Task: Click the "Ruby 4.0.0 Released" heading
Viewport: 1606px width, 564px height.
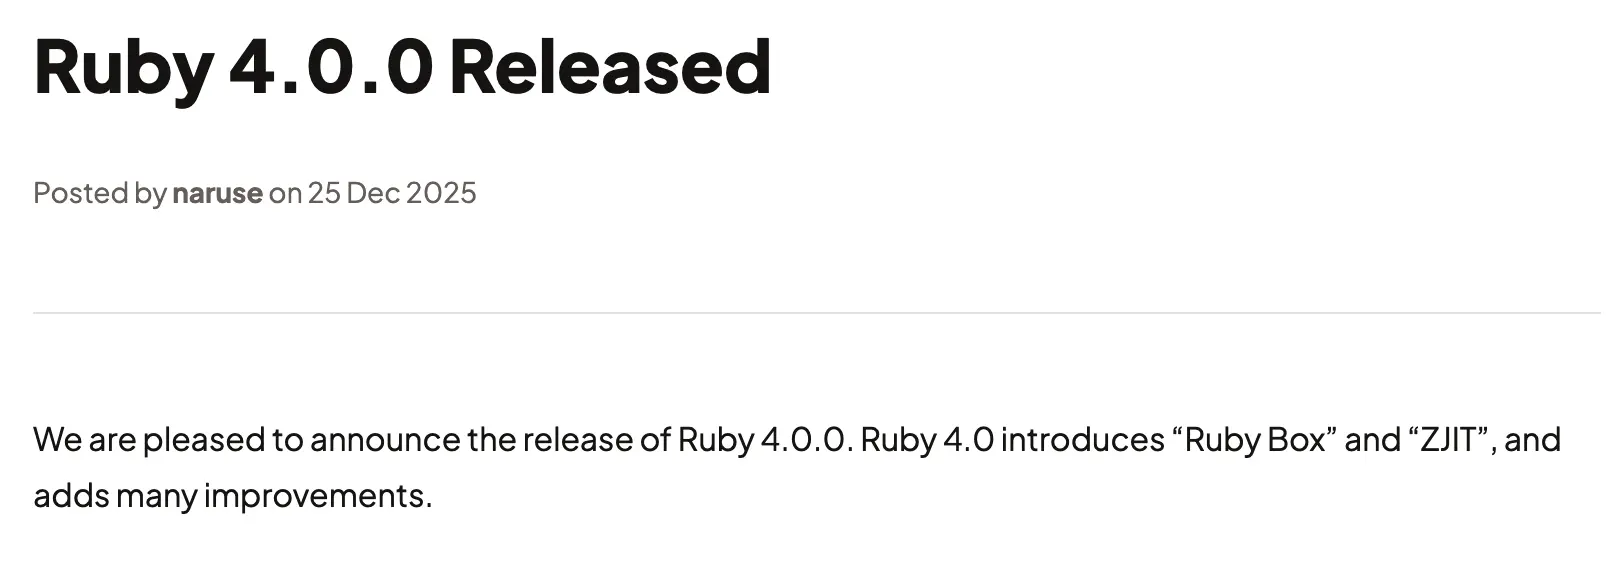Action: [x=402, y=67]
